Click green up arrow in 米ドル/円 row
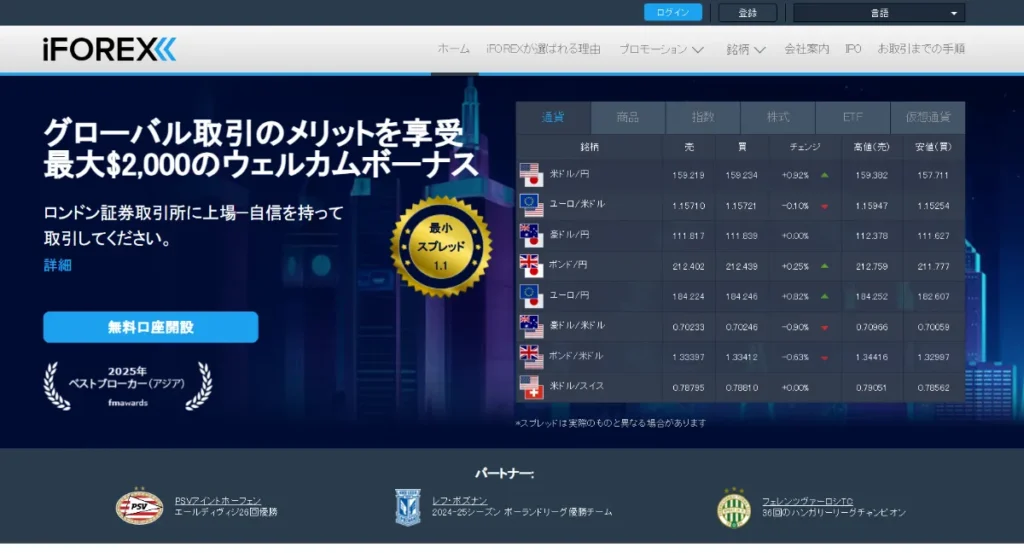This screenshot has height=553, width=1024. click(825, 175)
